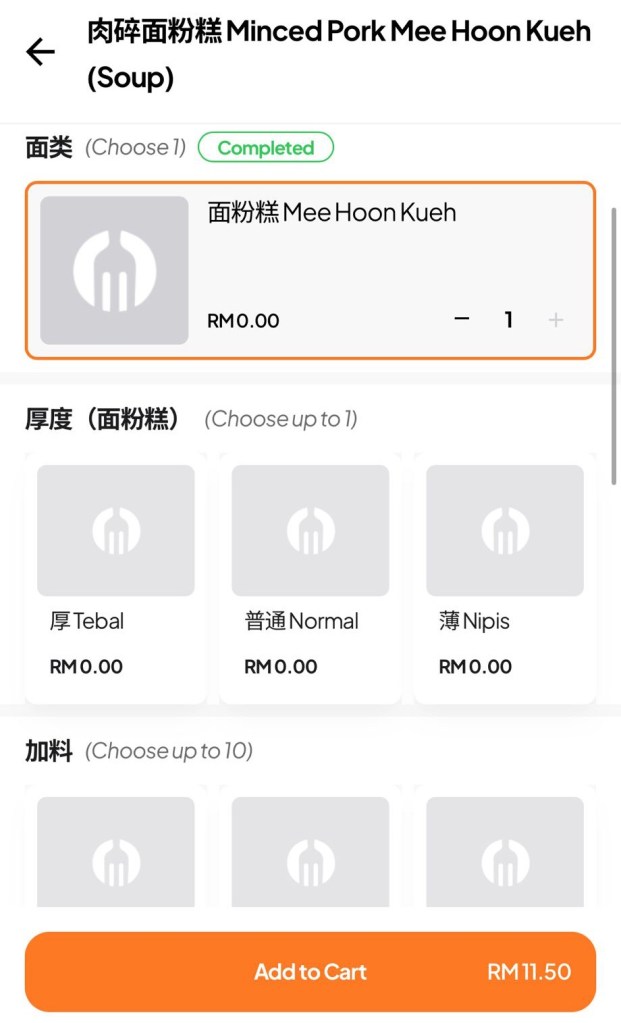Tap the 厚 Tebal fork placeholder icon
Viewport: 621px width, 1023px height.
pyautogui.click(x=116, y=531)
